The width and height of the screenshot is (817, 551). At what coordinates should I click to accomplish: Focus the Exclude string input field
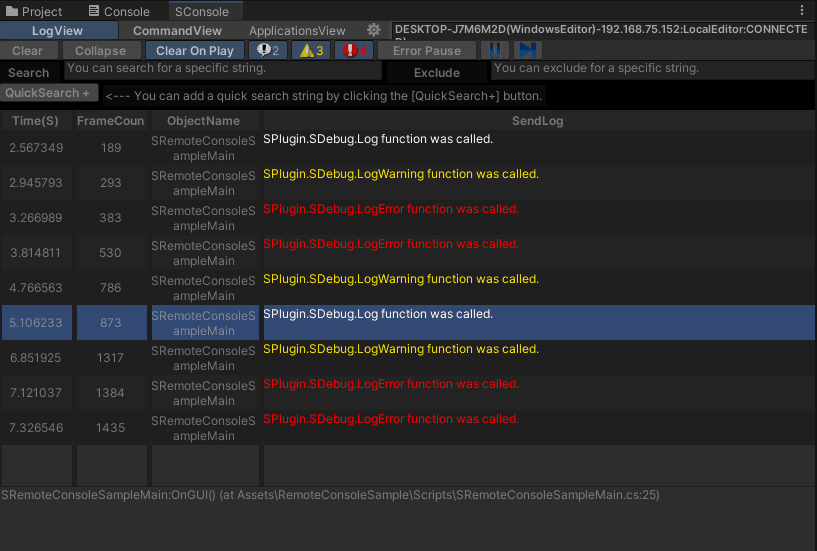652,70
